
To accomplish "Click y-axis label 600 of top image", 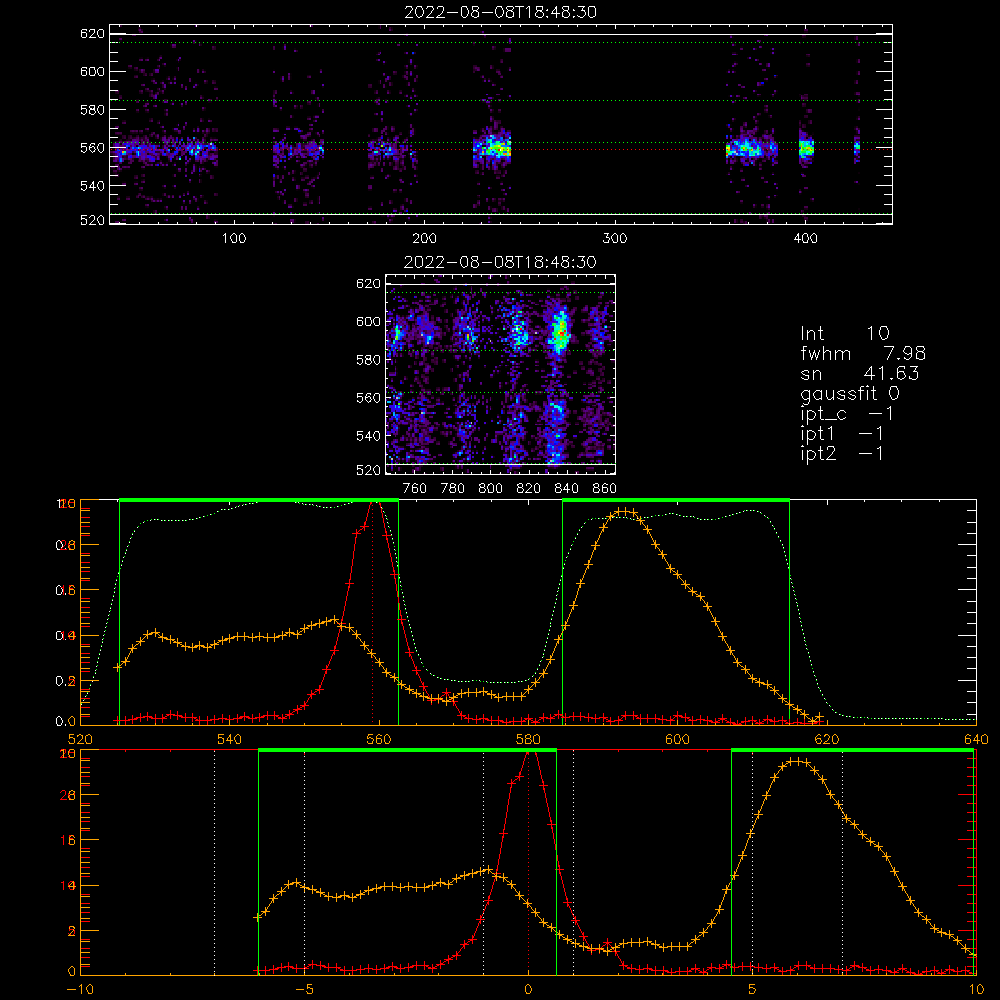I will coord(92,71).
